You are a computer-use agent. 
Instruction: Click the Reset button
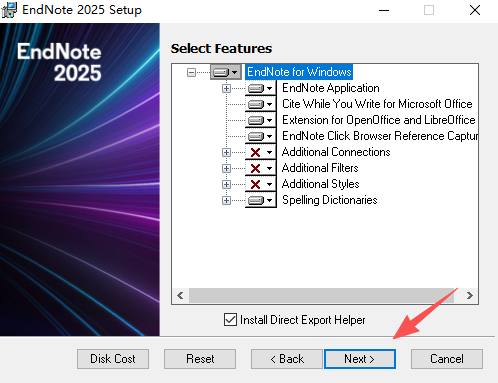(200, 359)
